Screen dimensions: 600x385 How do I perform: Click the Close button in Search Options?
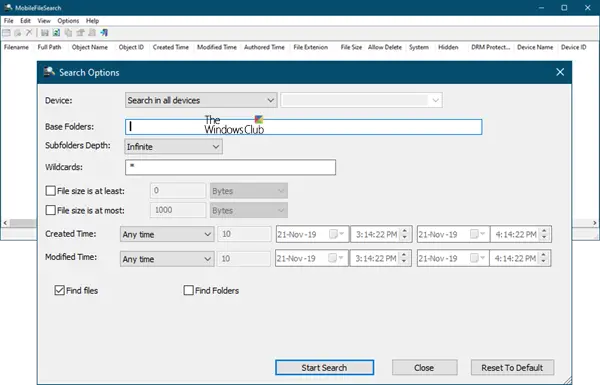(424, 367)
